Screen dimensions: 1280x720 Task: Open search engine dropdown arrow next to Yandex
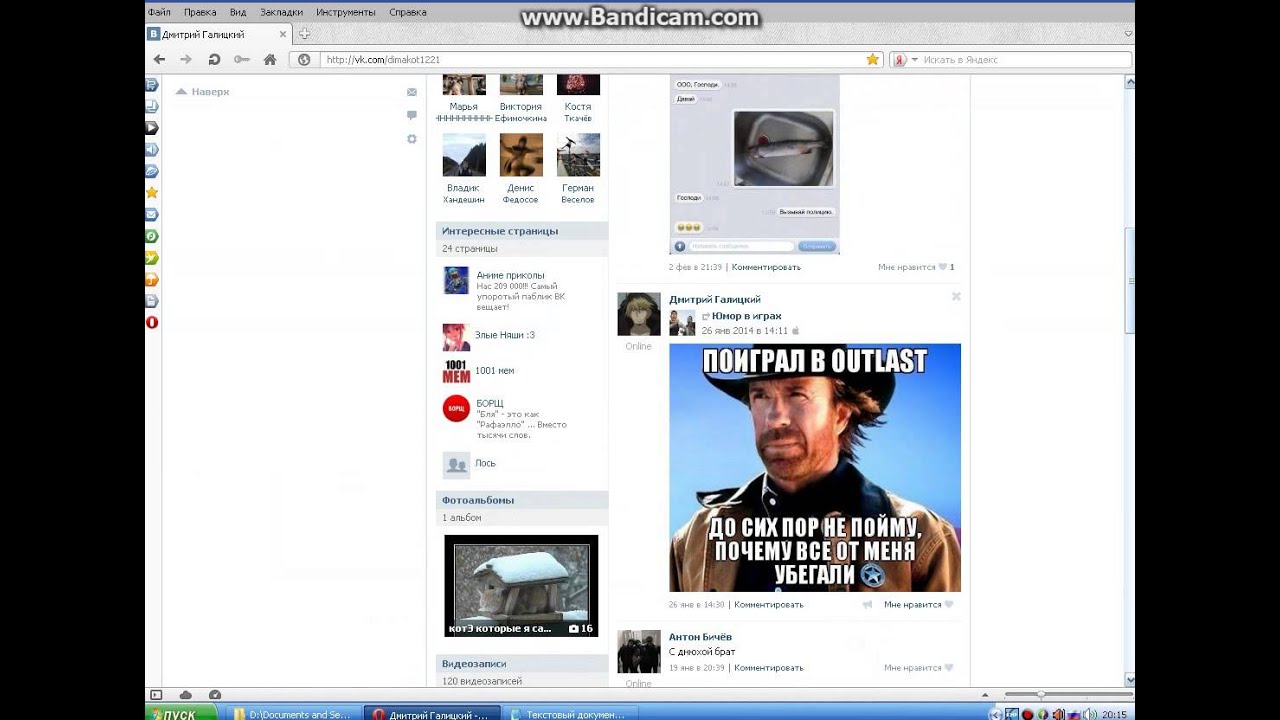click(x=914, y=60)
